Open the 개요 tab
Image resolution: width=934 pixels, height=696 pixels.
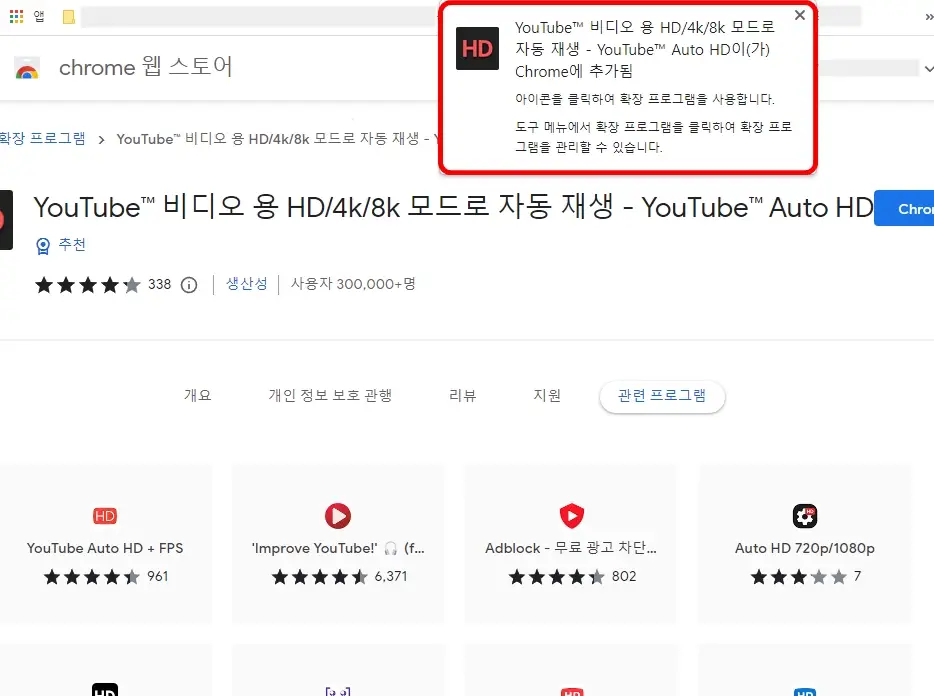(197, 395)
